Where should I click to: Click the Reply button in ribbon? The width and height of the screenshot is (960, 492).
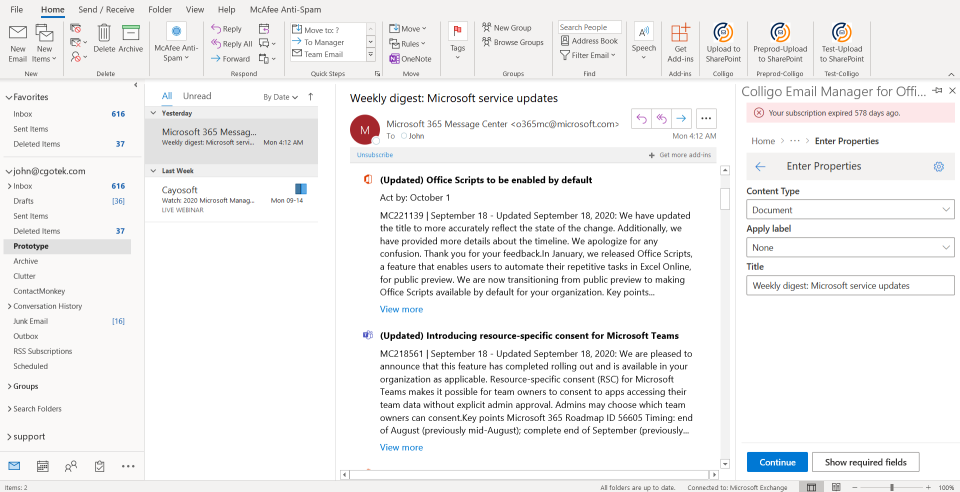(227, 29)
